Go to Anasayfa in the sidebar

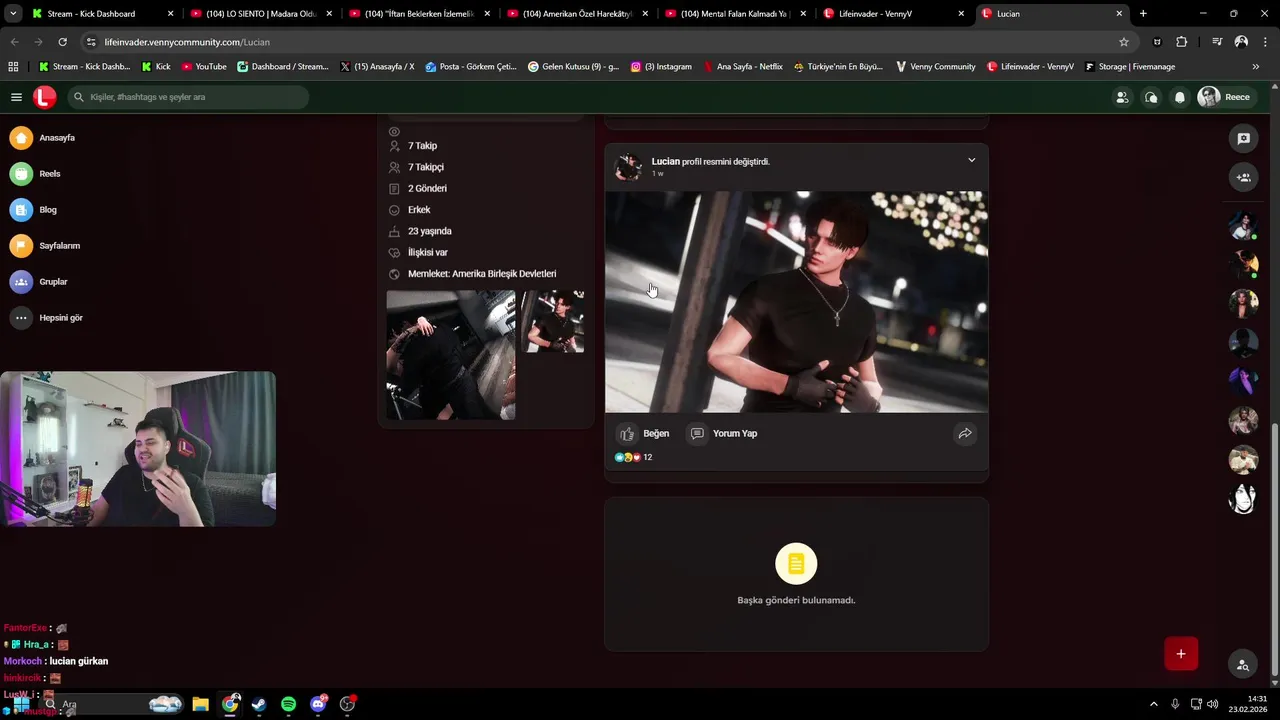pyautogui.click(x=43, y=138)
